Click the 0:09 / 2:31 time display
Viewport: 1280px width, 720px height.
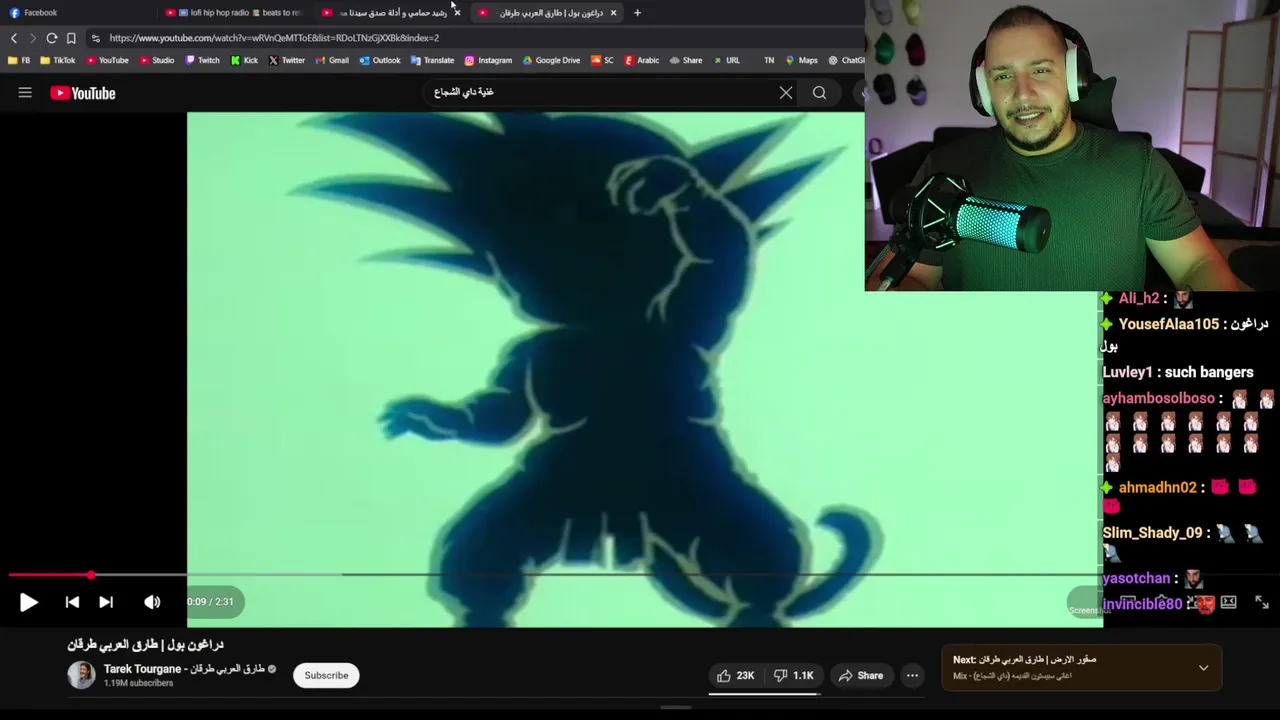click(210, 602)
